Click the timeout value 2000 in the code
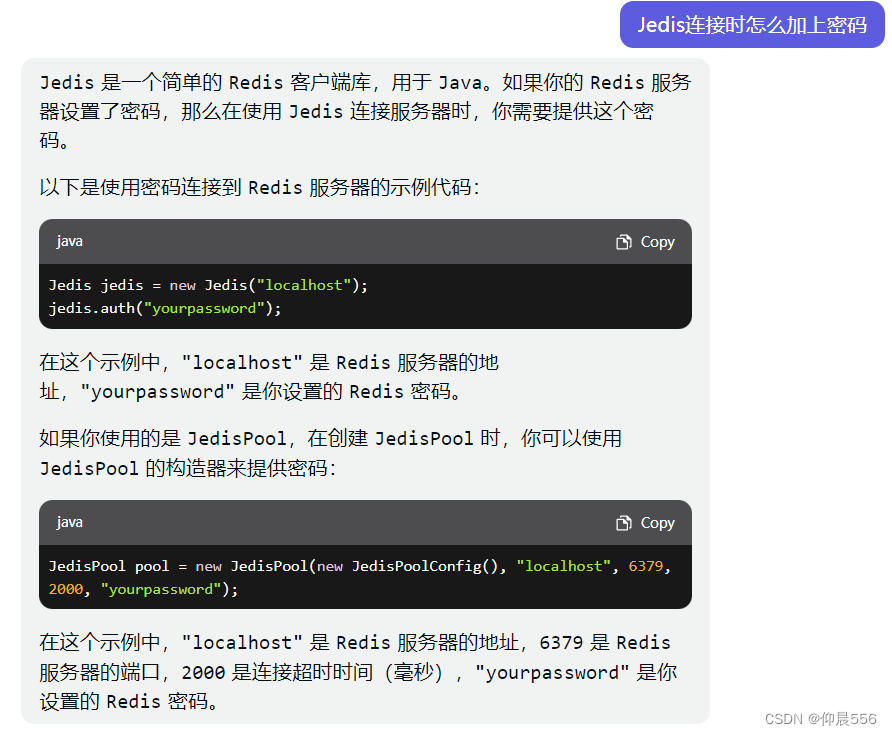The width and height of the screenshot is (892, 735). tap(64, 589)
